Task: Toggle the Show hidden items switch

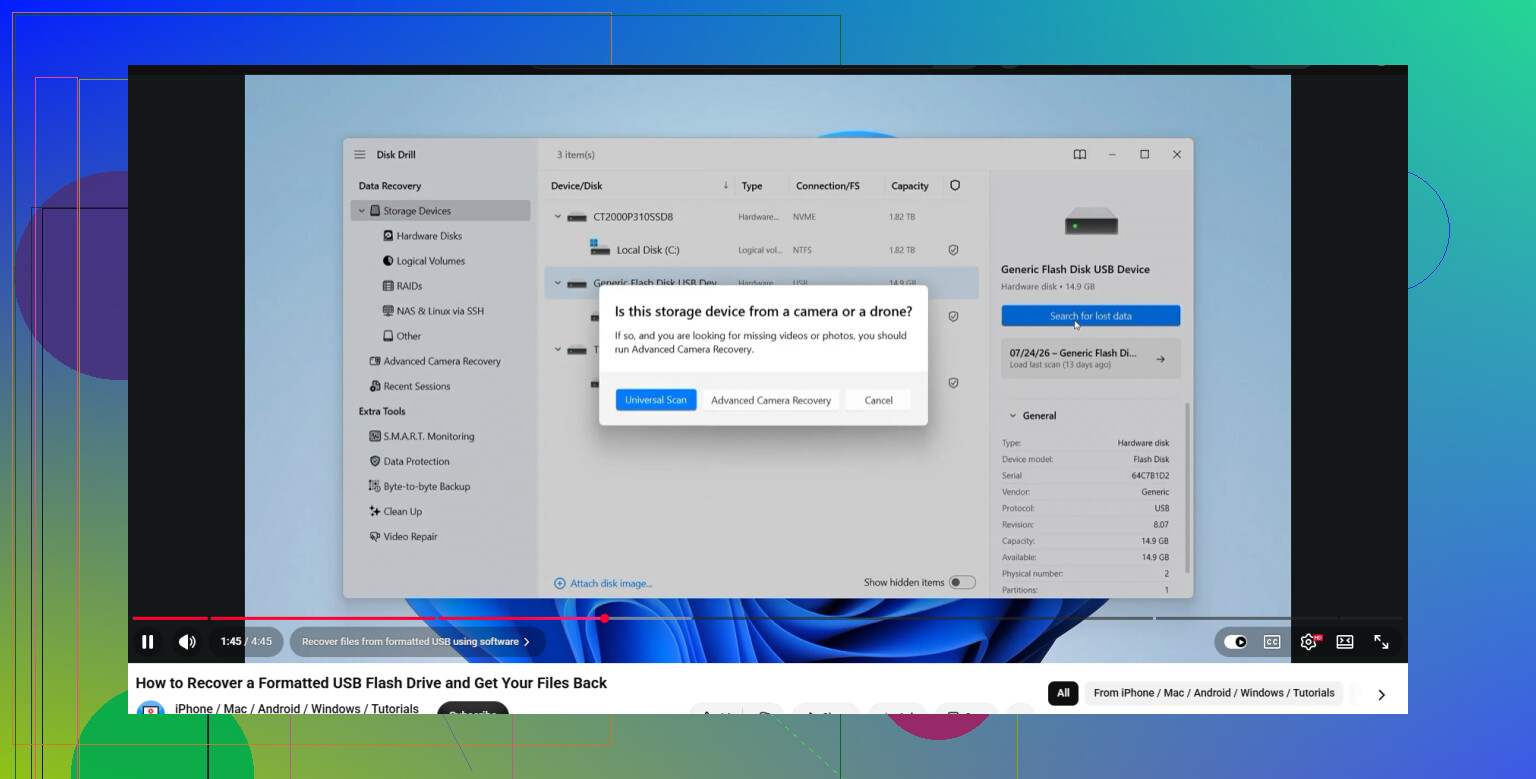Action: (962, 583)
